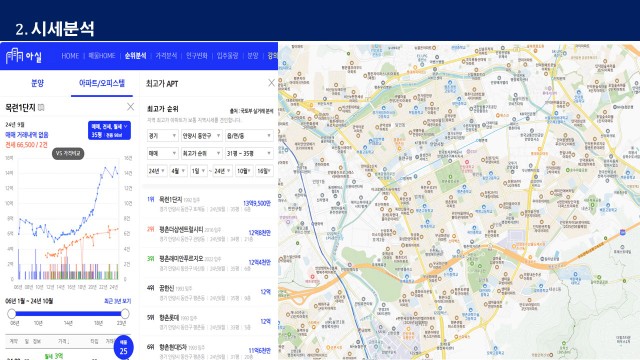
Task: Open the 매물HOME menu item
Action: coord(102,56)
